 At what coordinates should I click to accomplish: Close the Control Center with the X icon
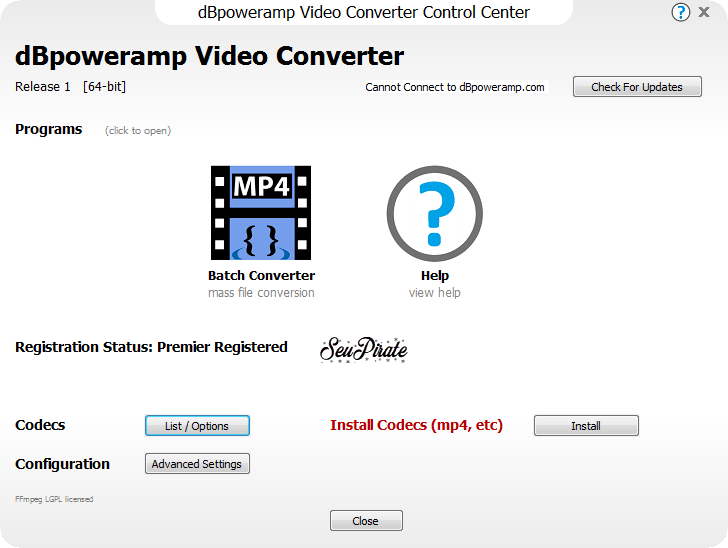pyautogui.click(x=704, y=12)
